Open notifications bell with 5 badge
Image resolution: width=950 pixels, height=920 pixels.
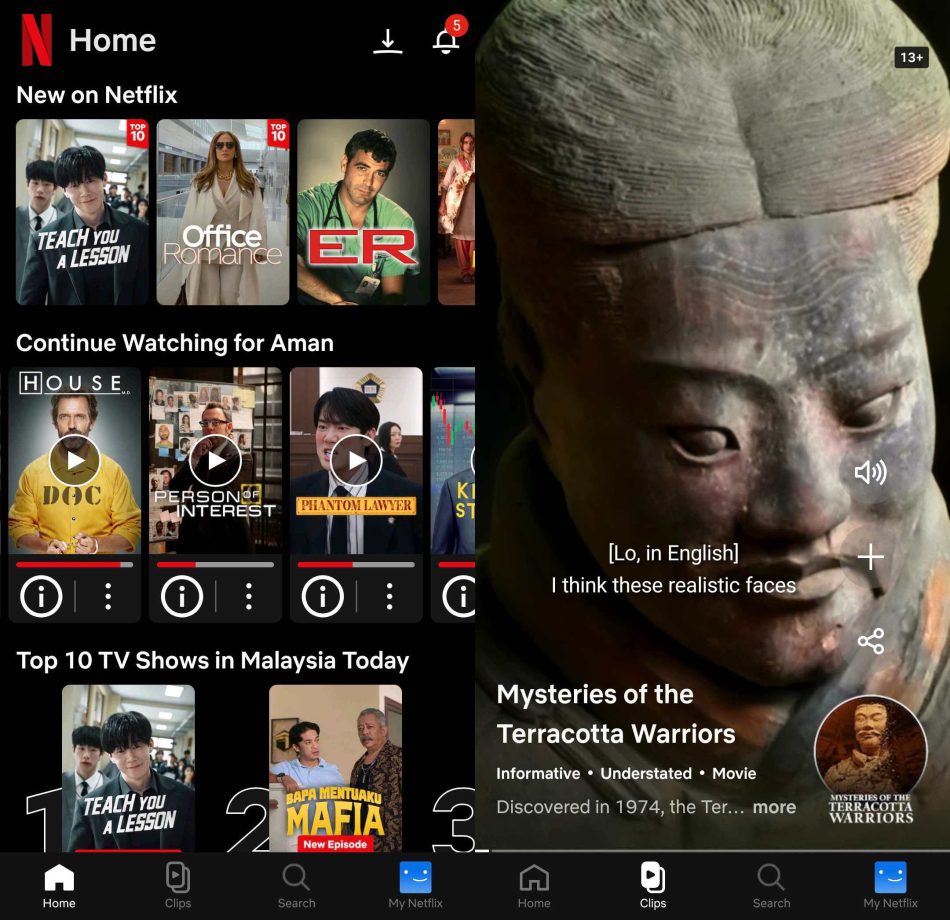coord(449,36)
